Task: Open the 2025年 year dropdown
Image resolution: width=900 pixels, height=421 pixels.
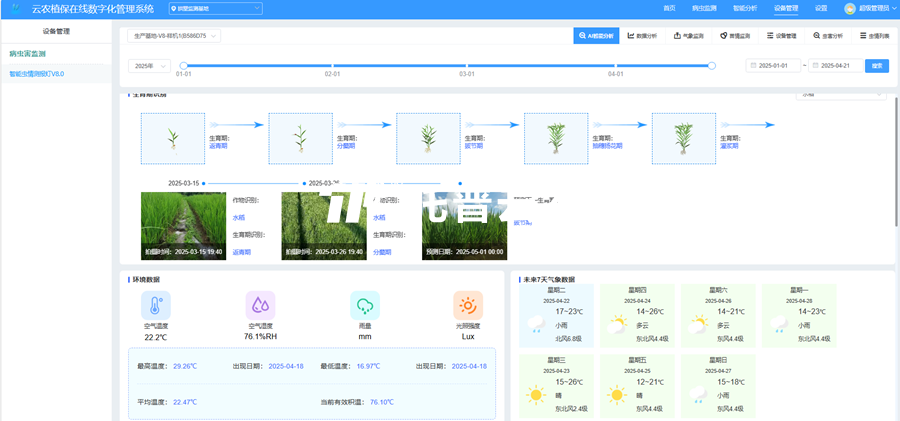Action: tap(149, 66)
